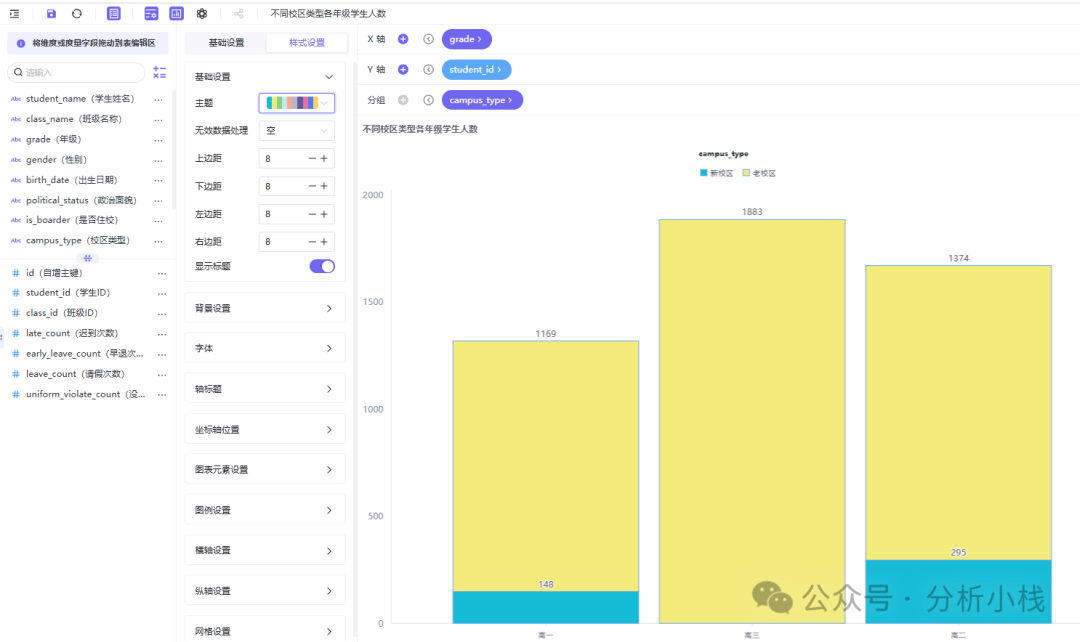Open the campus_type grouping field pill
Image resolution: width=1080 pixels, height=642 pixels.
[x=482, y=100]
